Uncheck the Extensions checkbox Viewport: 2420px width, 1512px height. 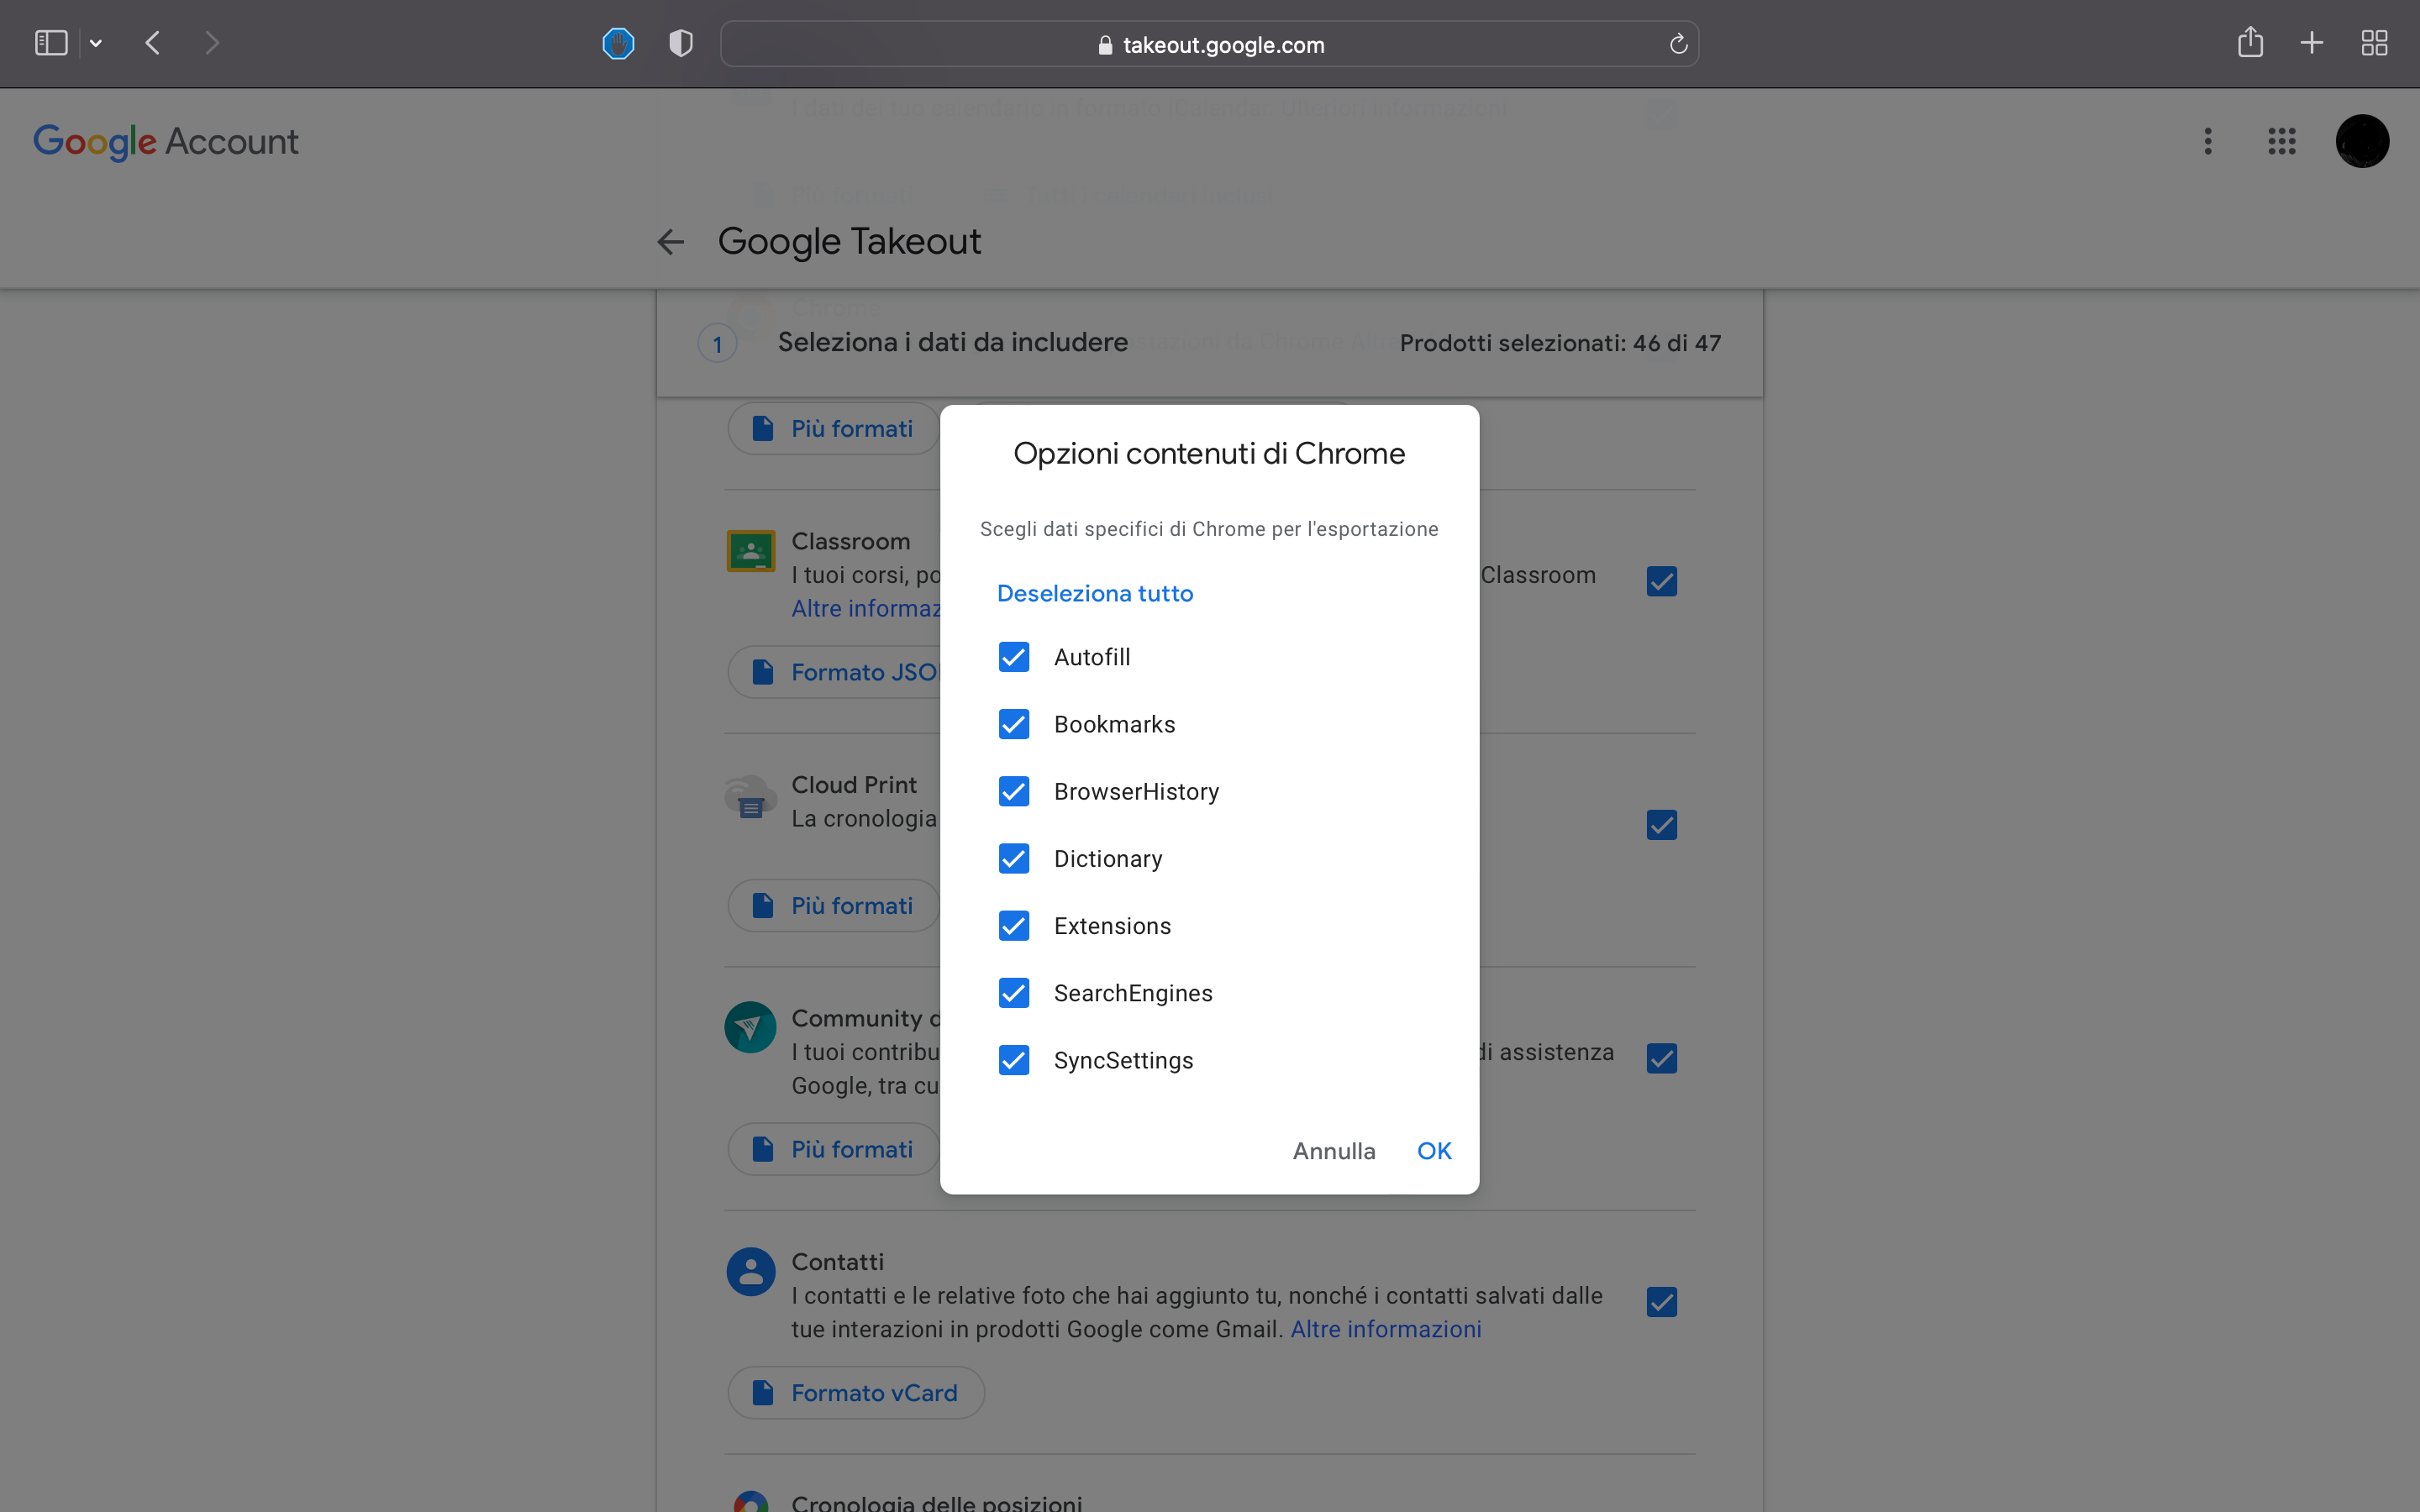[1014, 926]
